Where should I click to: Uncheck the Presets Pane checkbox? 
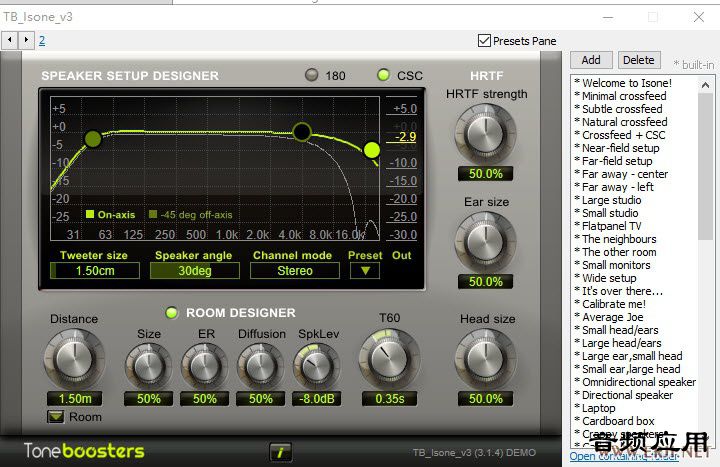[x=484, y=41]
